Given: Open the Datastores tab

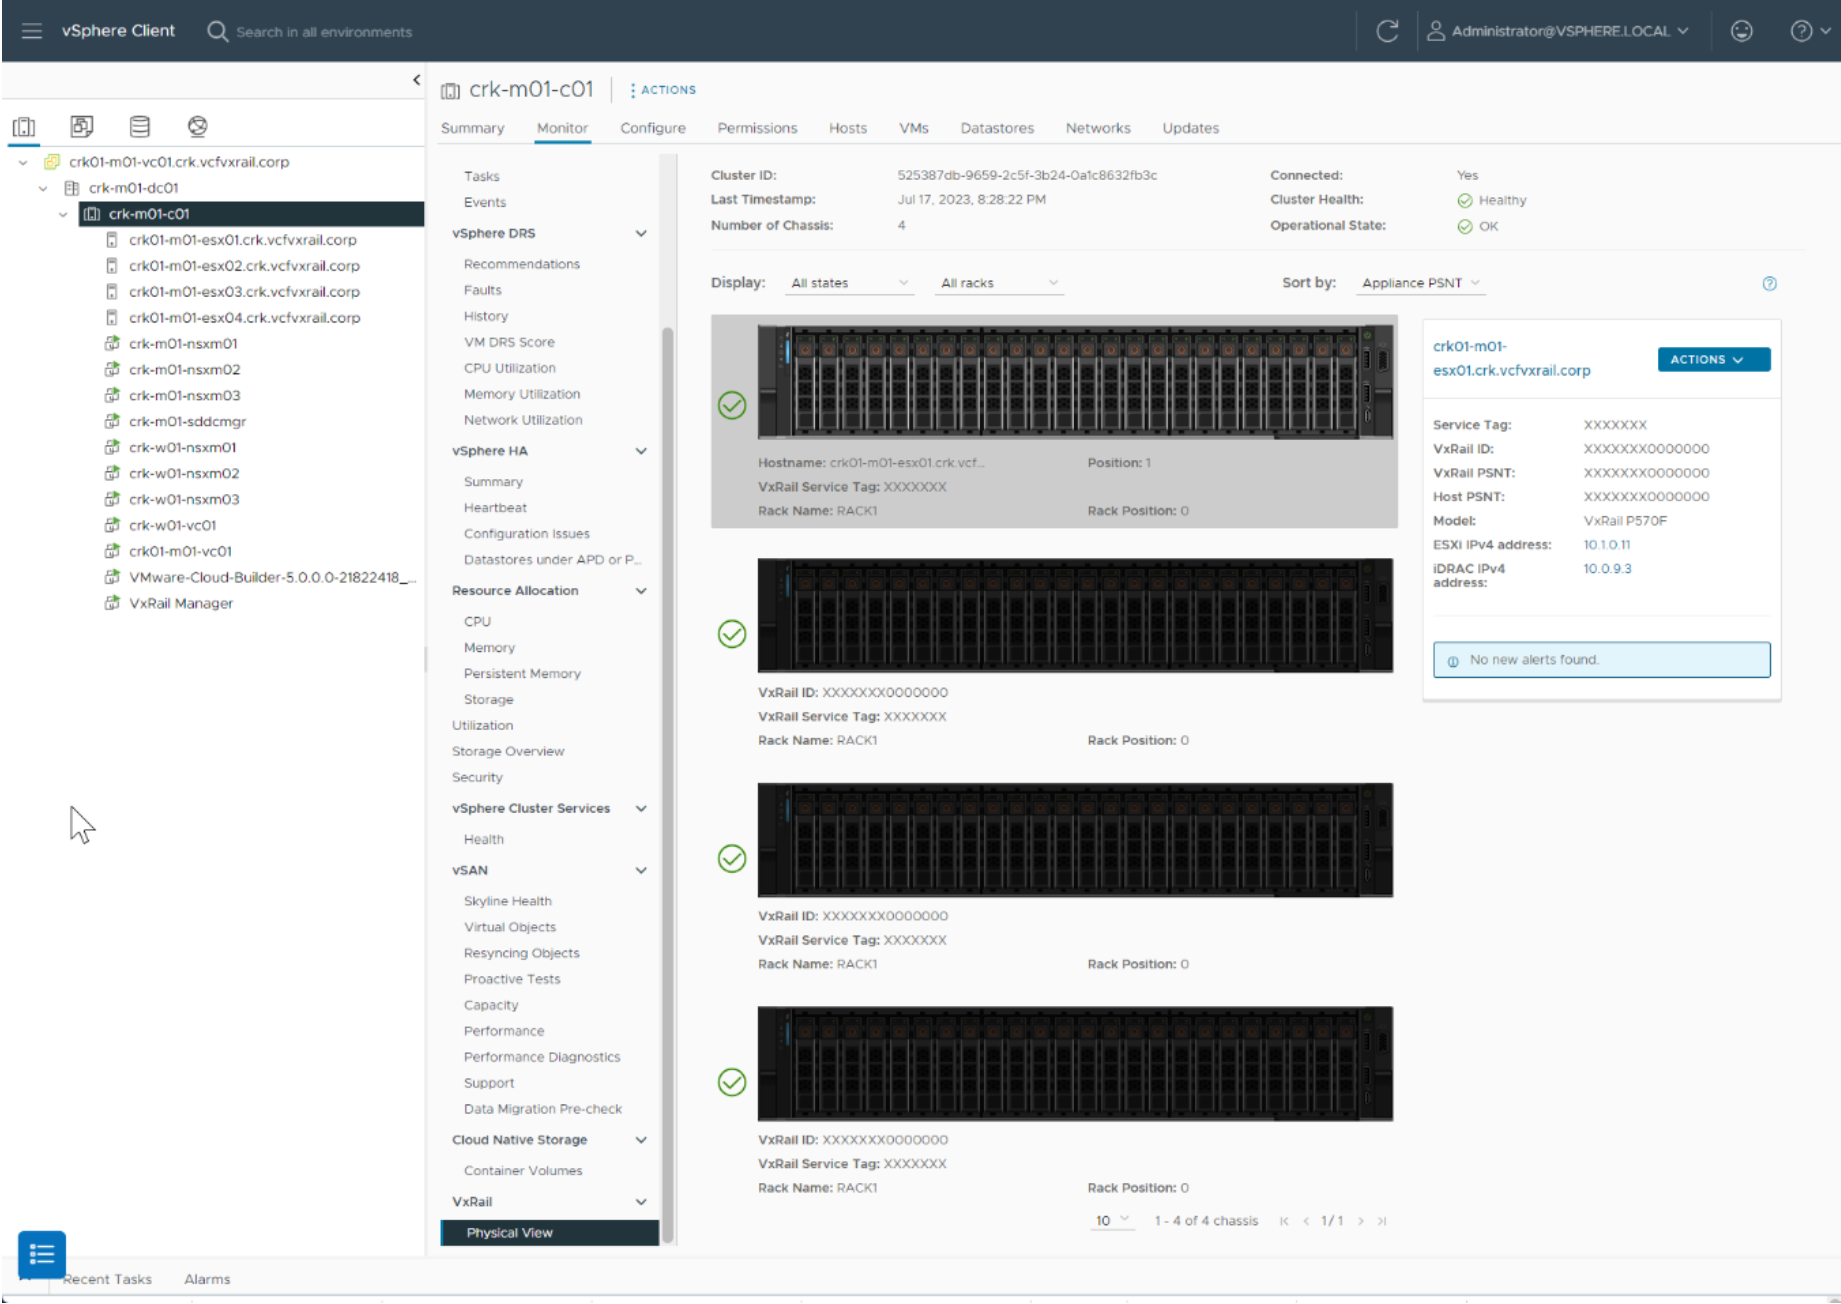Looking at the screenshot, I should tap(997, 128).
